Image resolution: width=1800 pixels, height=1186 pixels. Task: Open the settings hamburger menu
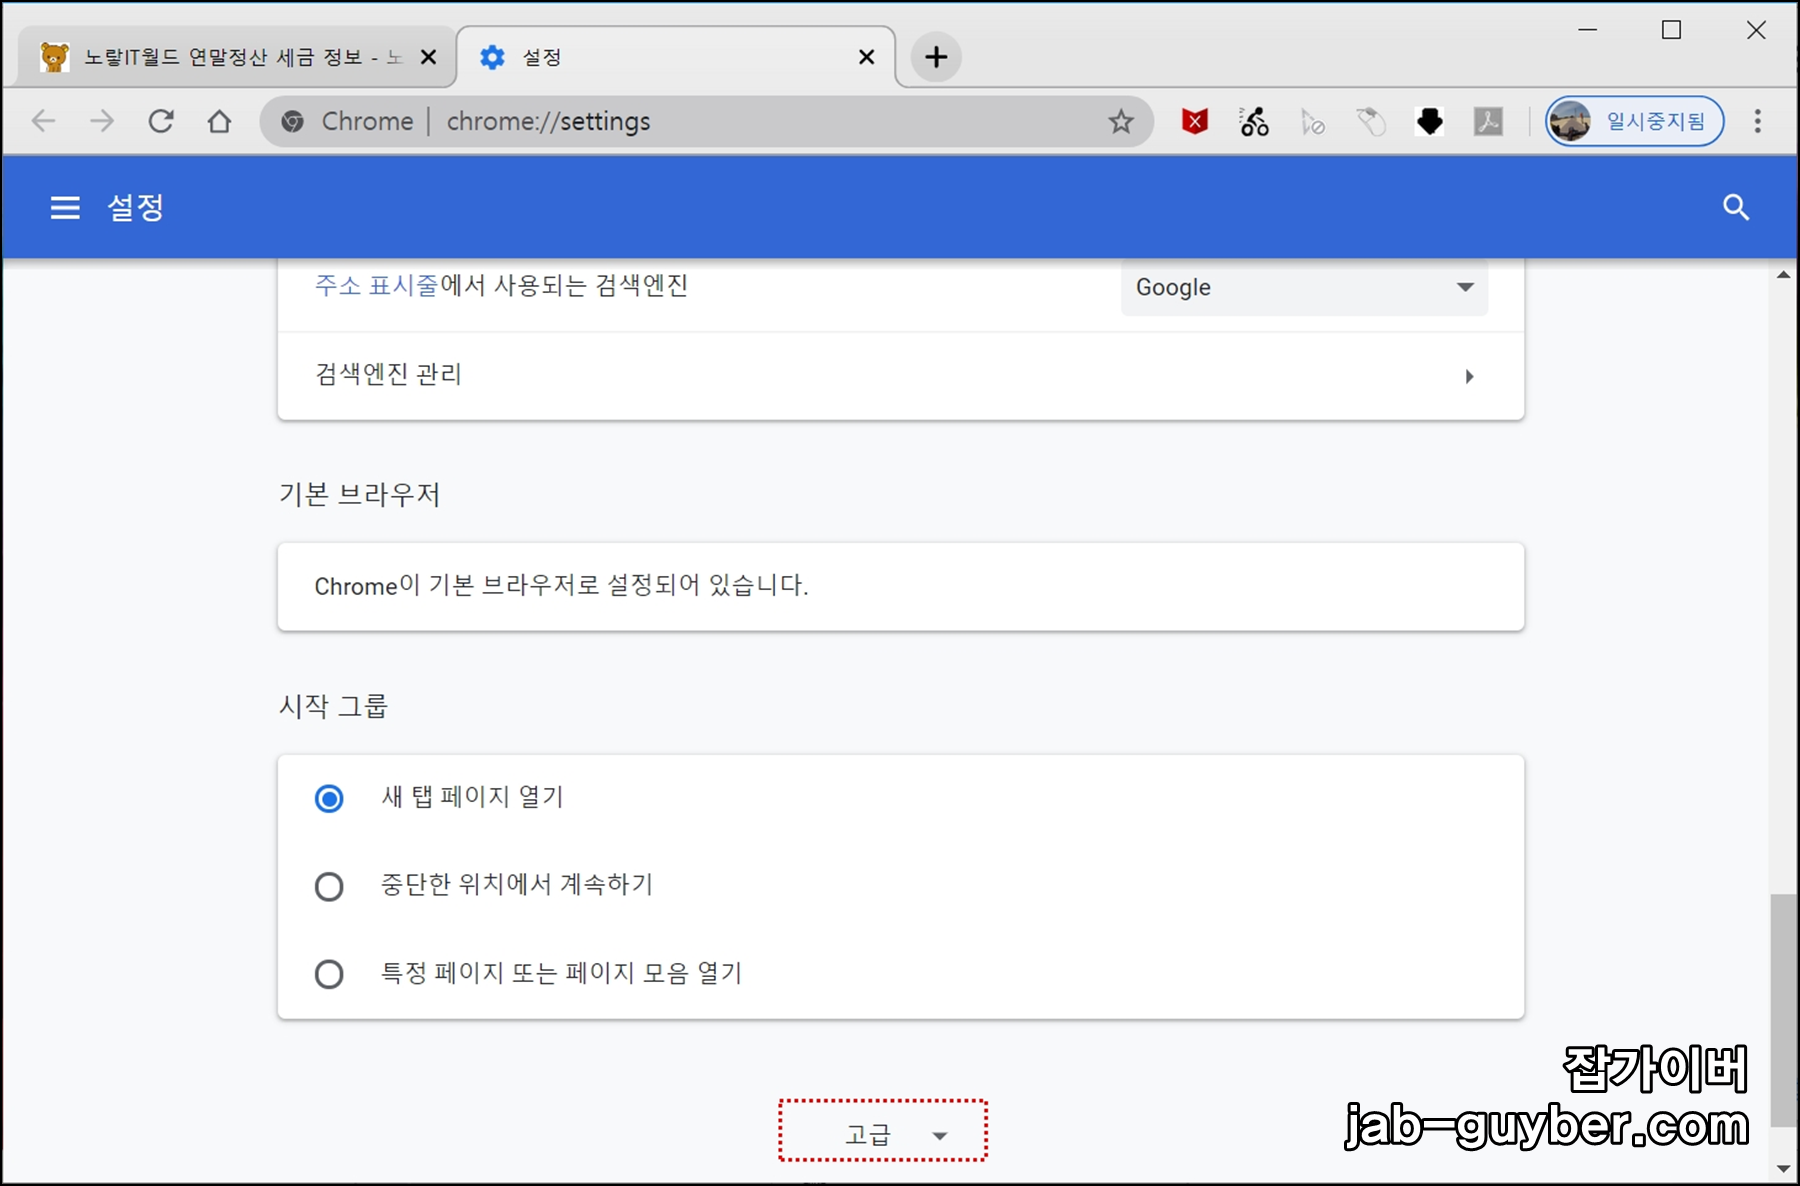coord(64,207)
